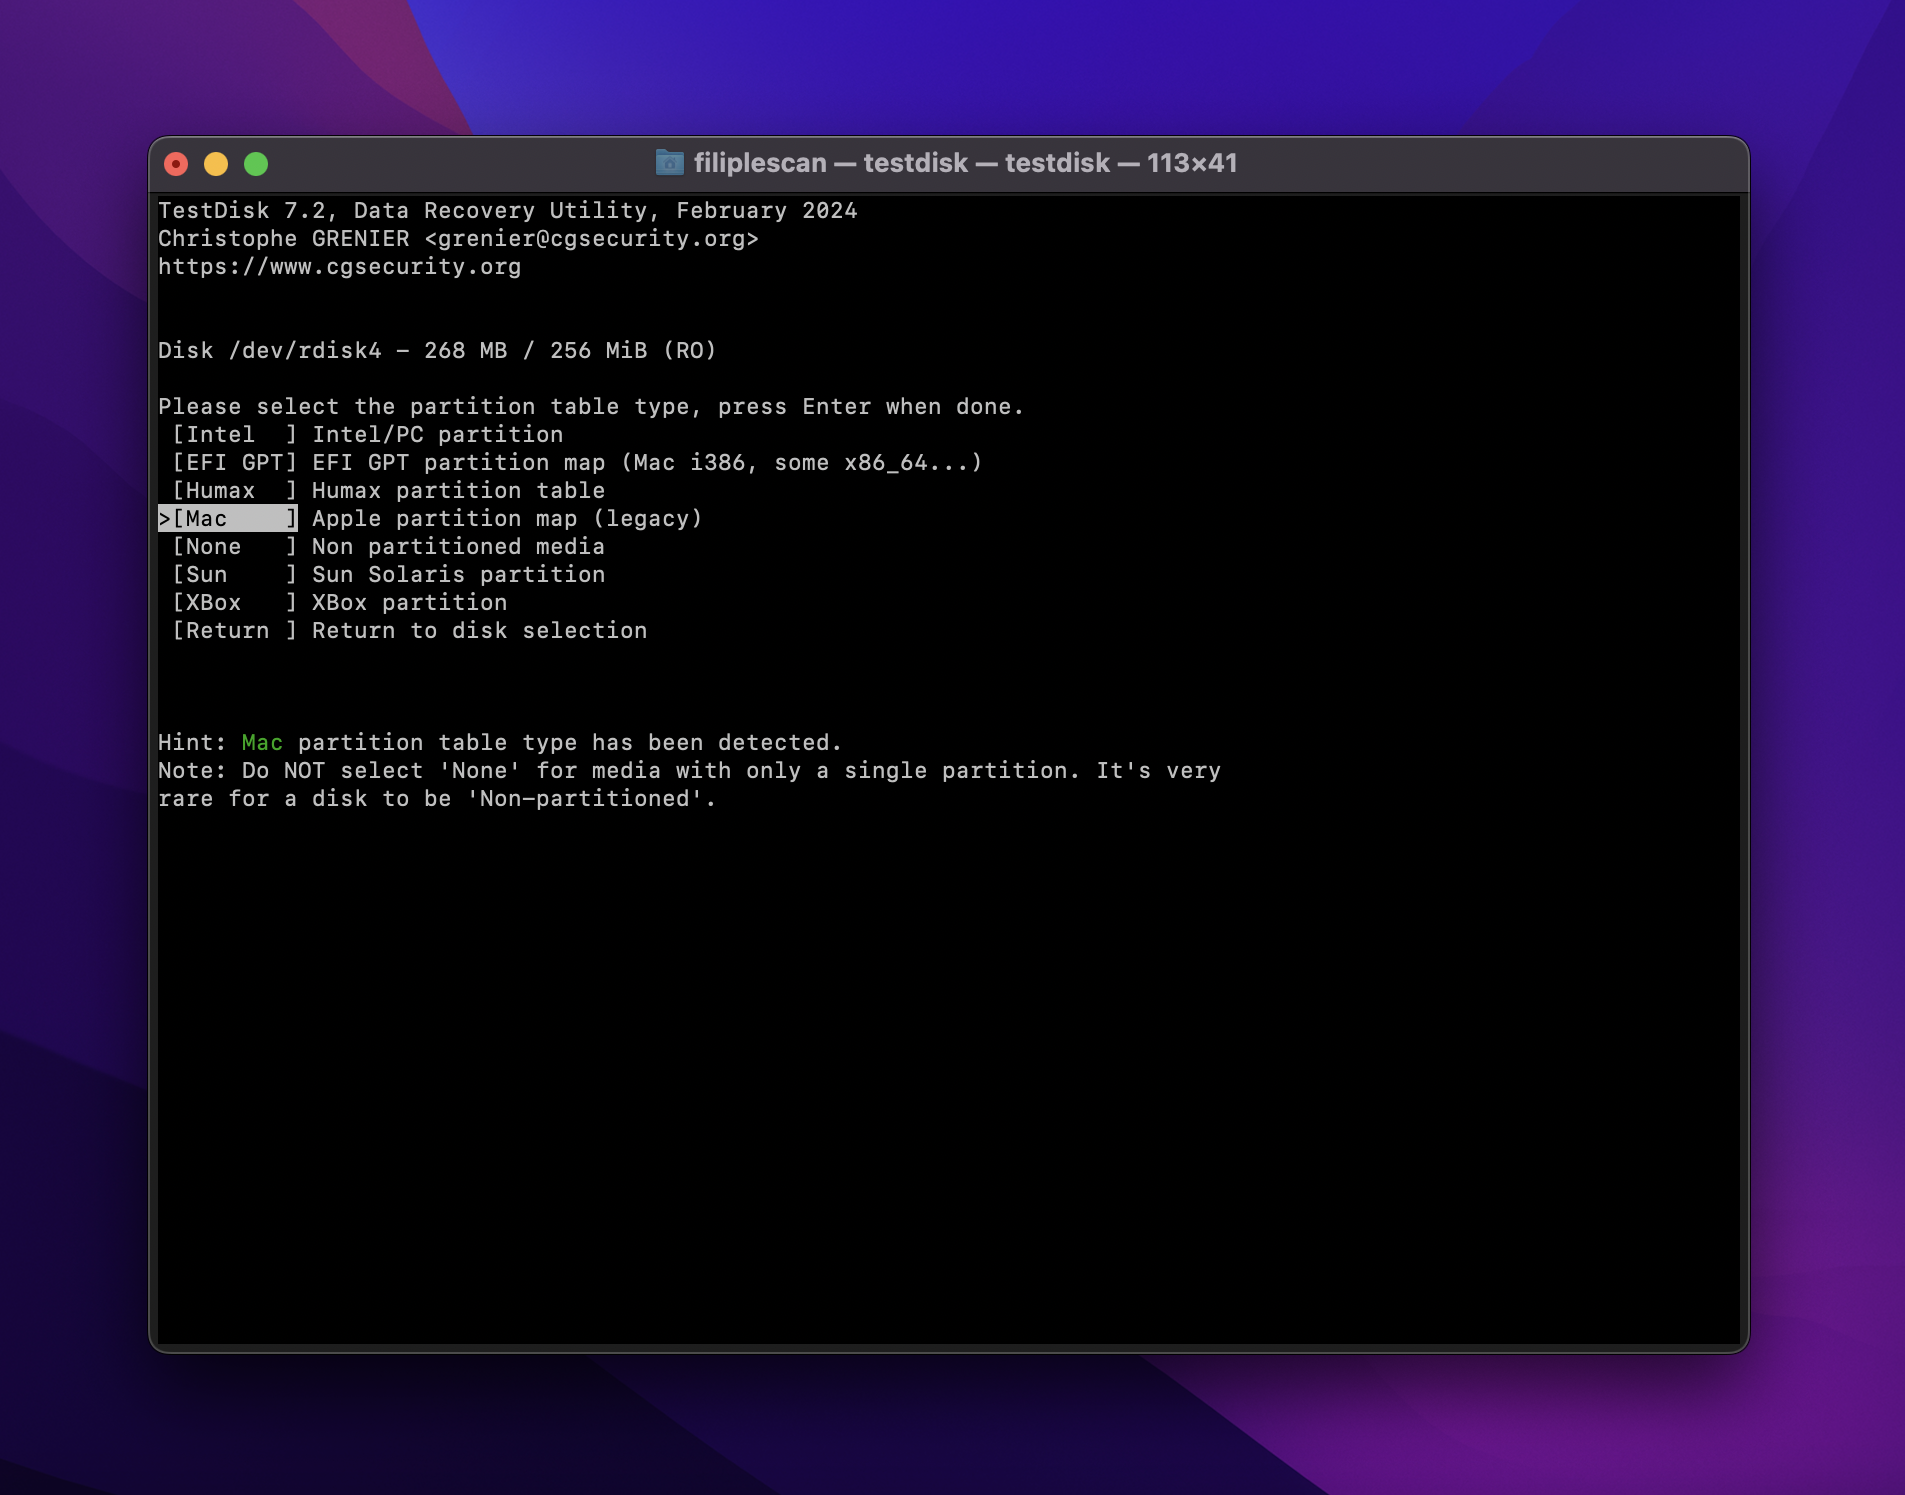
Task: Click the https://www.cgsecurity.org URL
Action: (x=340, y=267)
